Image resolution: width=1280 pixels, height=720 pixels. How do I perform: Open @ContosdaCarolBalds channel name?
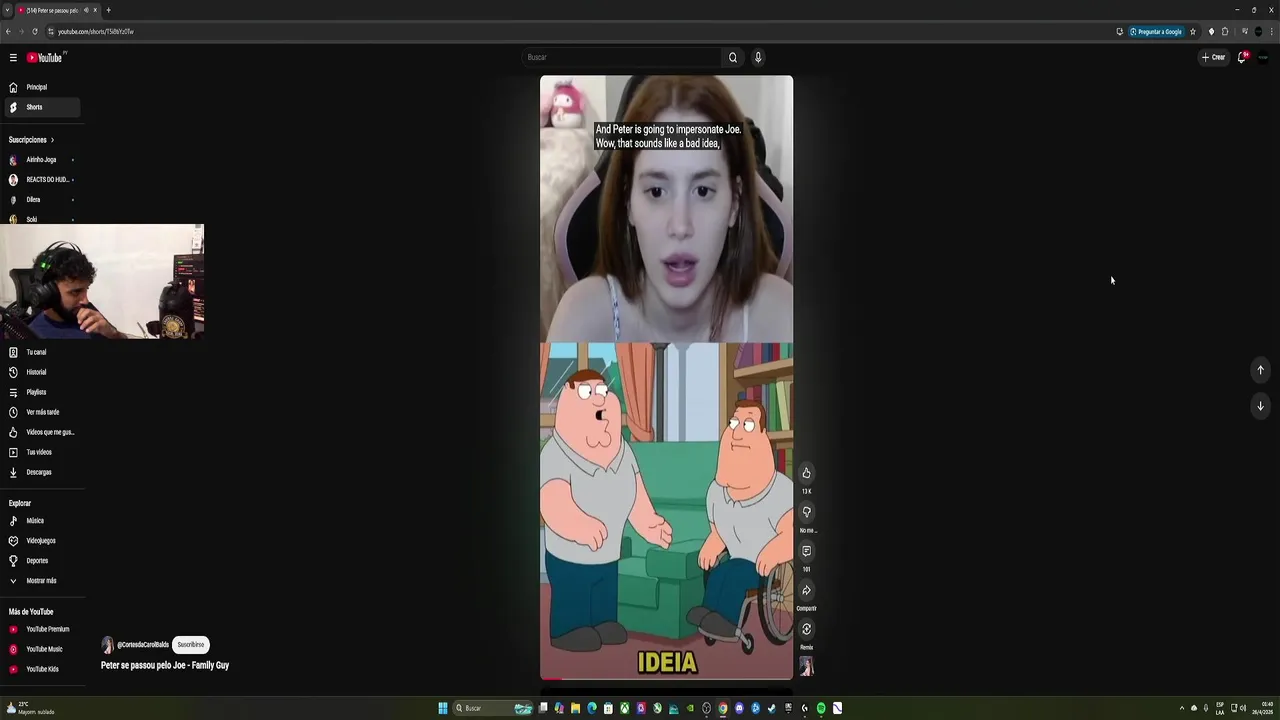click(143, 645)
